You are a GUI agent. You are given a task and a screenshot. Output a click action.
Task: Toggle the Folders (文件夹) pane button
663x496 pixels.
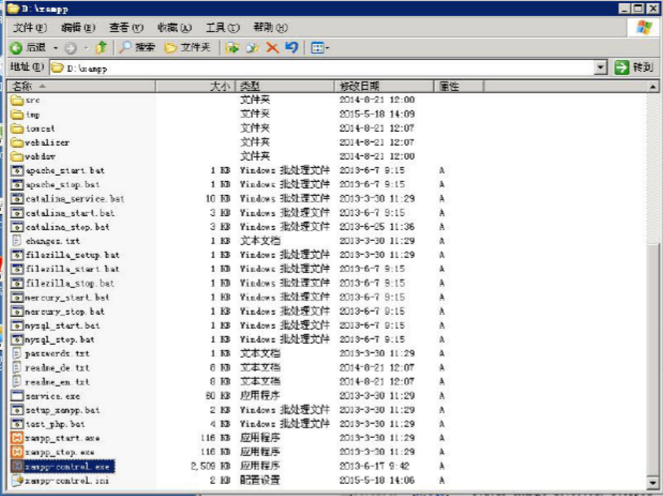pyautogui.click(x=188, y=47)
